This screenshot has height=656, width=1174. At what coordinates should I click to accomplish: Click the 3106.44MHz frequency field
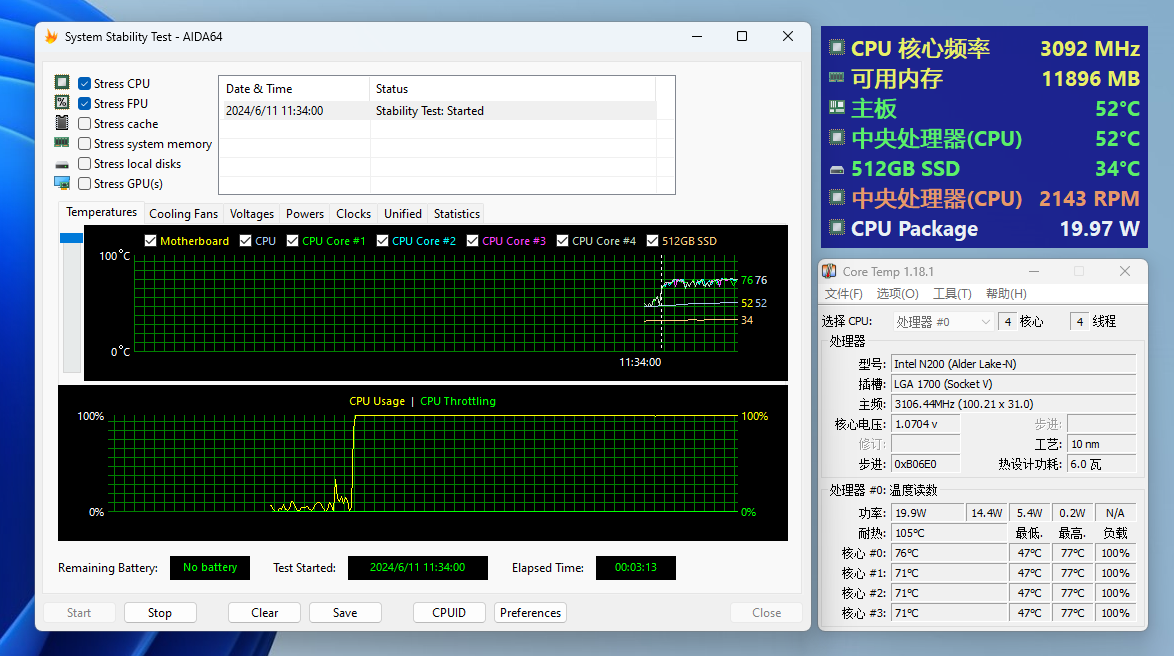tap(1013, 404)
